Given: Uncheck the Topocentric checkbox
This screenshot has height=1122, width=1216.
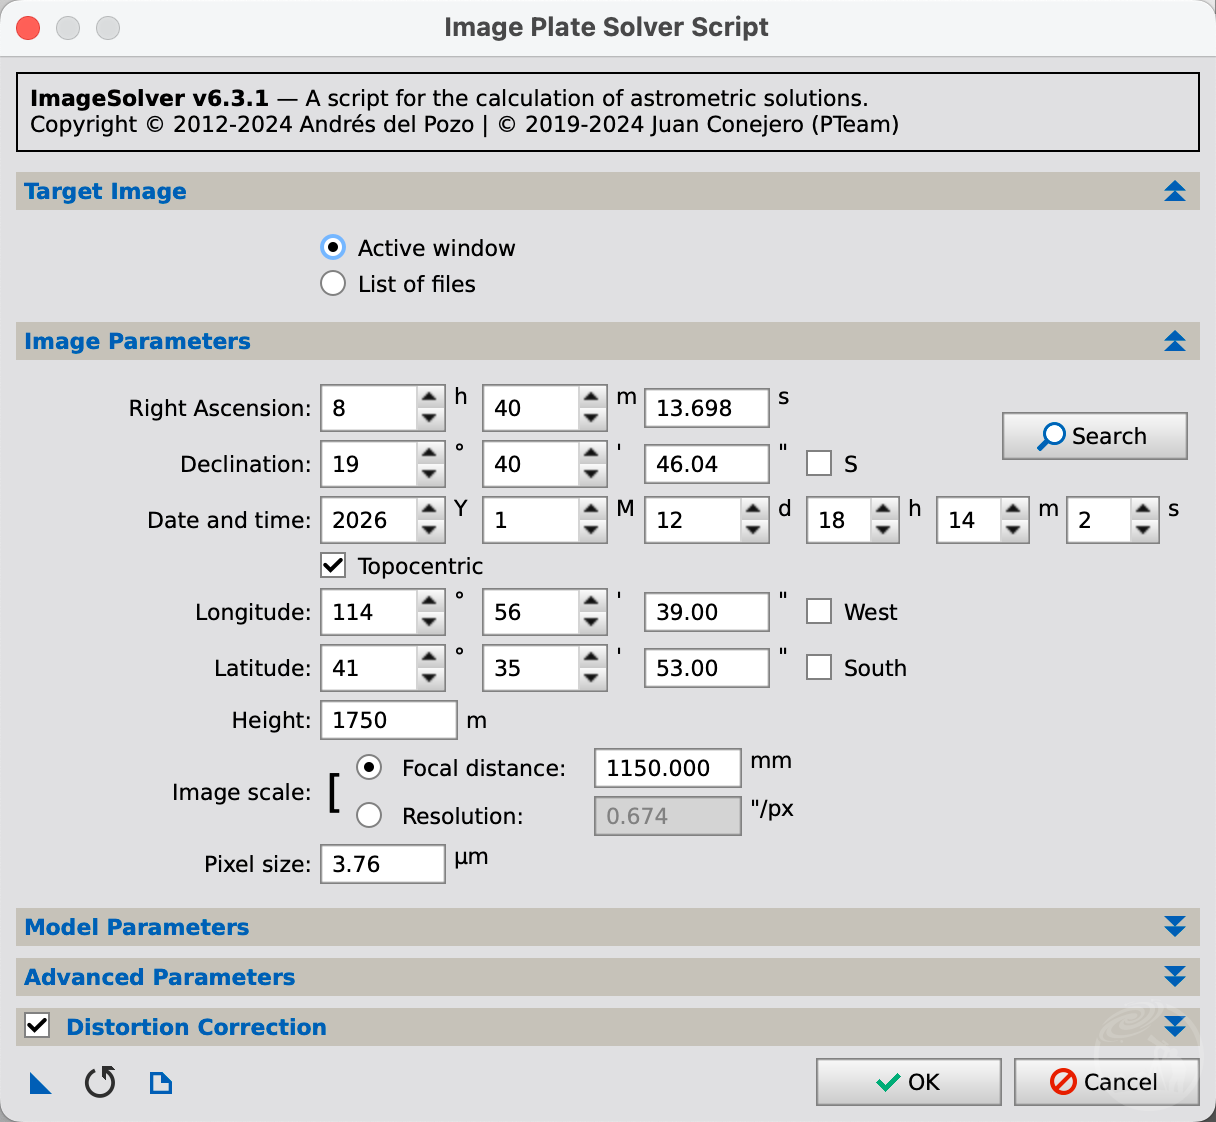Looking at the screenshot, I should pos(333,566).
